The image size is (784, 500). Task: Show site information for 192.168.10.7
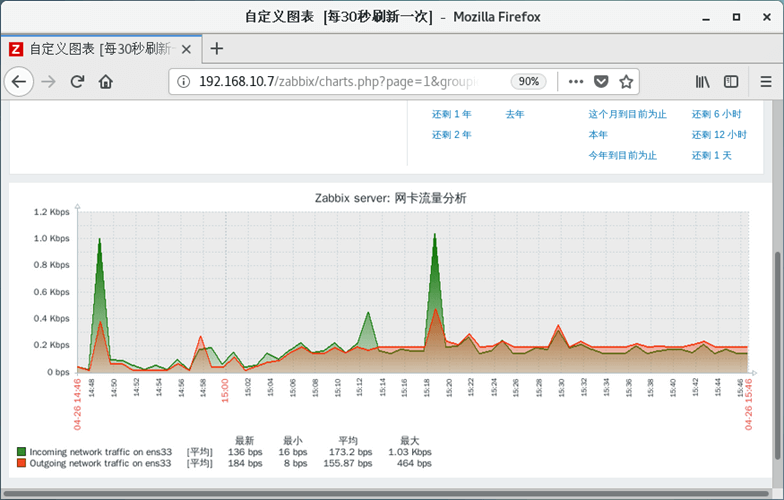click(x=184, y=82)
